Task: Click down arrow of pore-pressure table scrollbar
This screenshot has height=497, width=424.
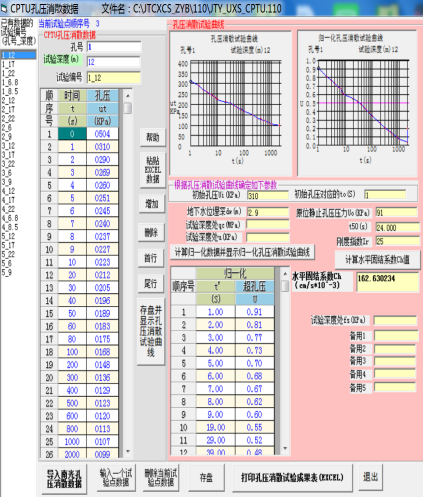Action: coord(128,451)
